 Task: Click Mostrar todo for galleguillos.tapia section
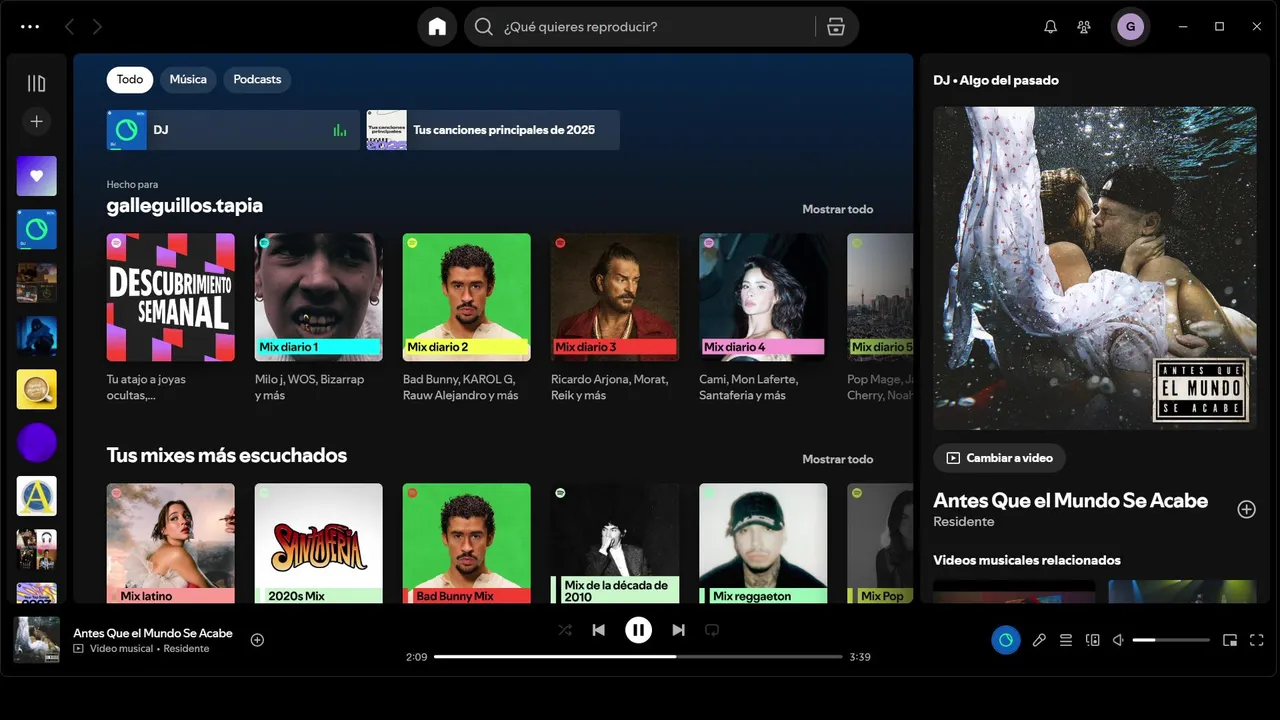click(837, 209)
